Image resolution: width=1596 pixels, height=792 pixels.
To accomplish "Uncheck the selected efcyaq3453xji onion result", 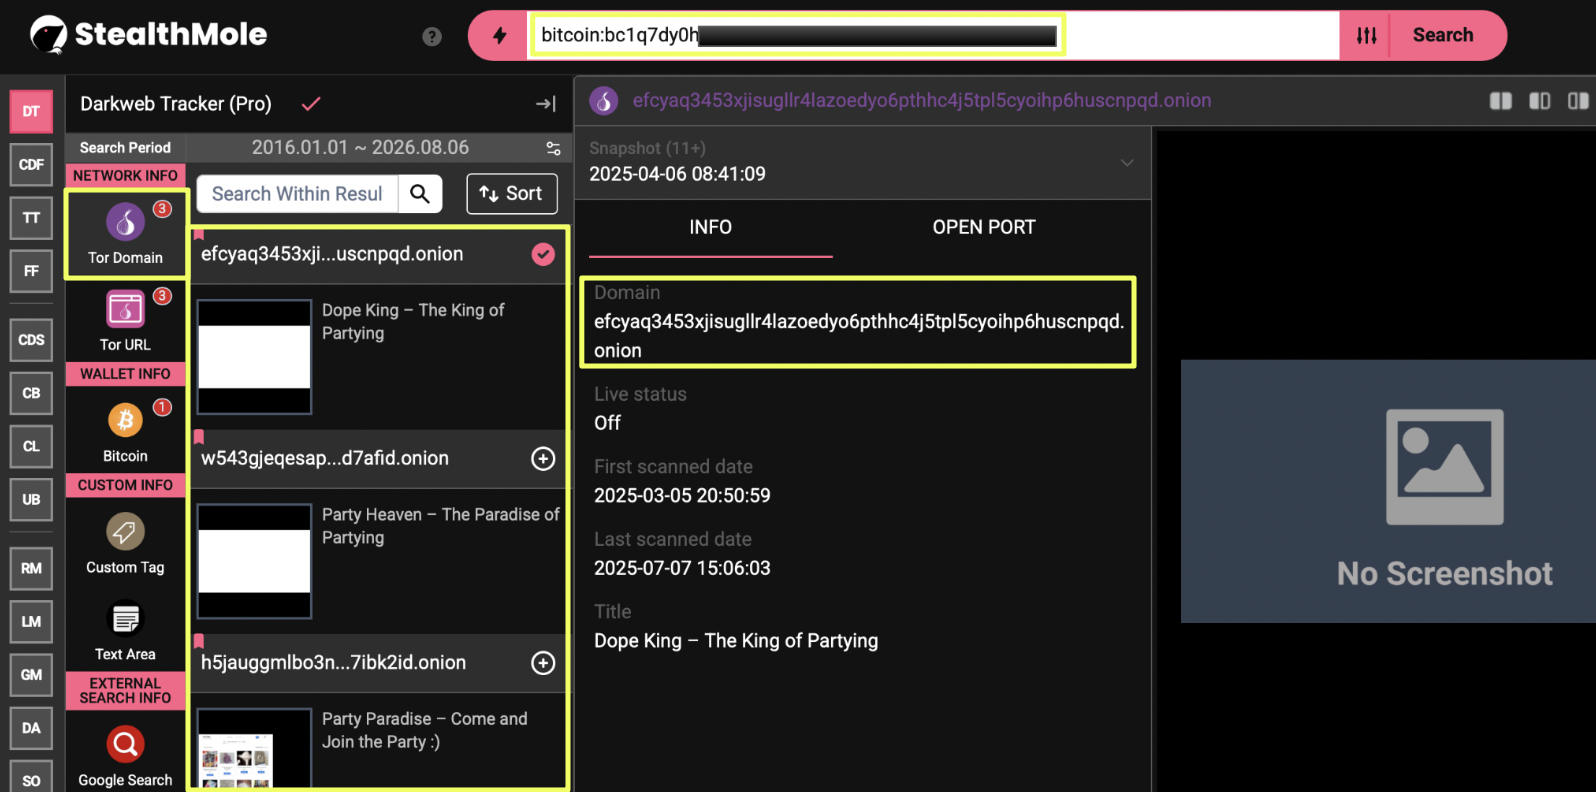I will coord(543,254).
